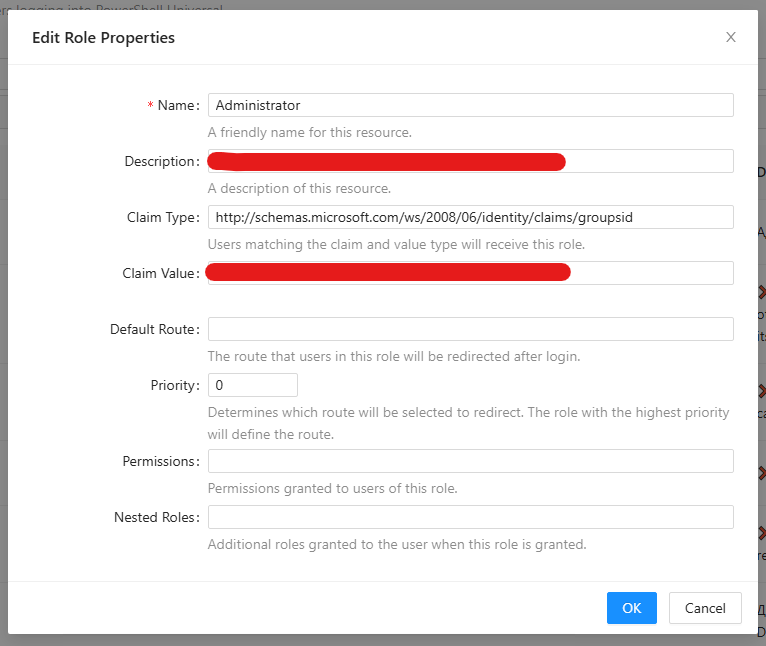
Task: Close the Edit Role Properties dialog
Action: click(731, 37)
